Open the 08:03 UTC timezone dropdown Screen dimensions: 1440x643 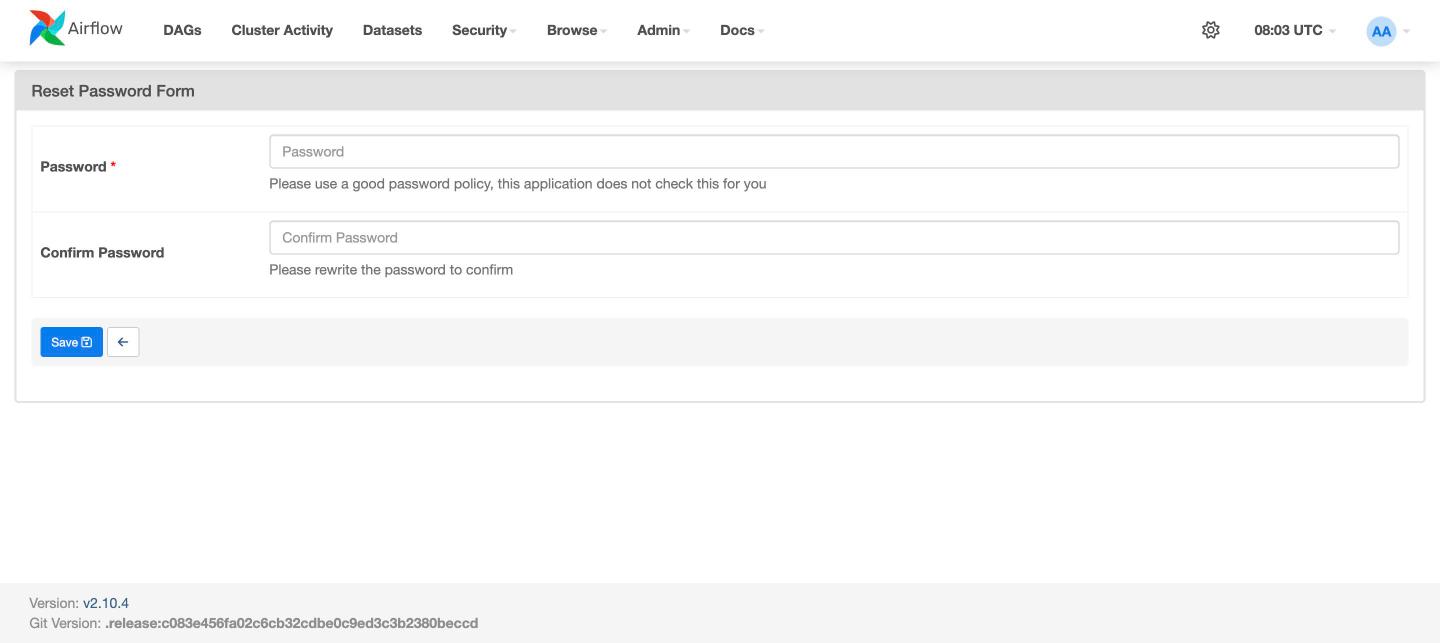[x=1295, y=30]
